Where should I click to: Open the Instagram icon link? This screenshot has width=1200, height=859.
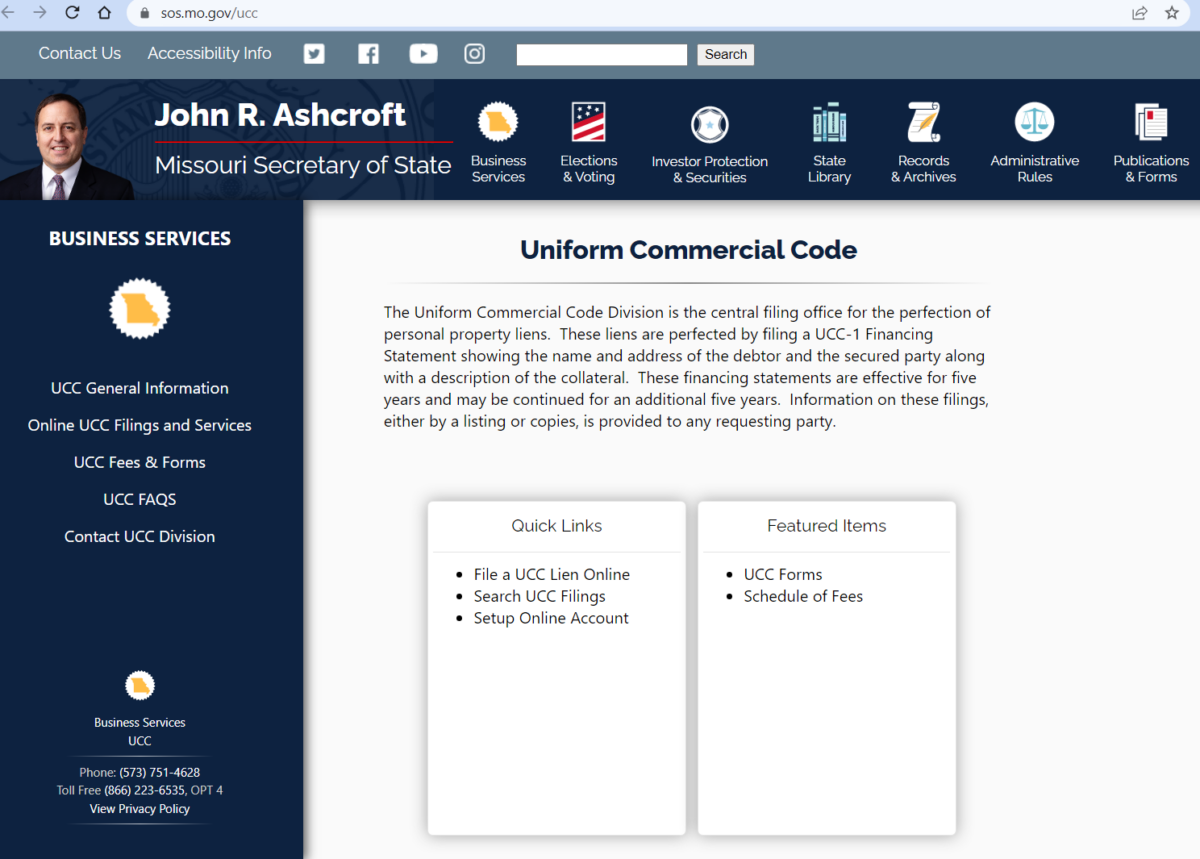pos(475,54)
